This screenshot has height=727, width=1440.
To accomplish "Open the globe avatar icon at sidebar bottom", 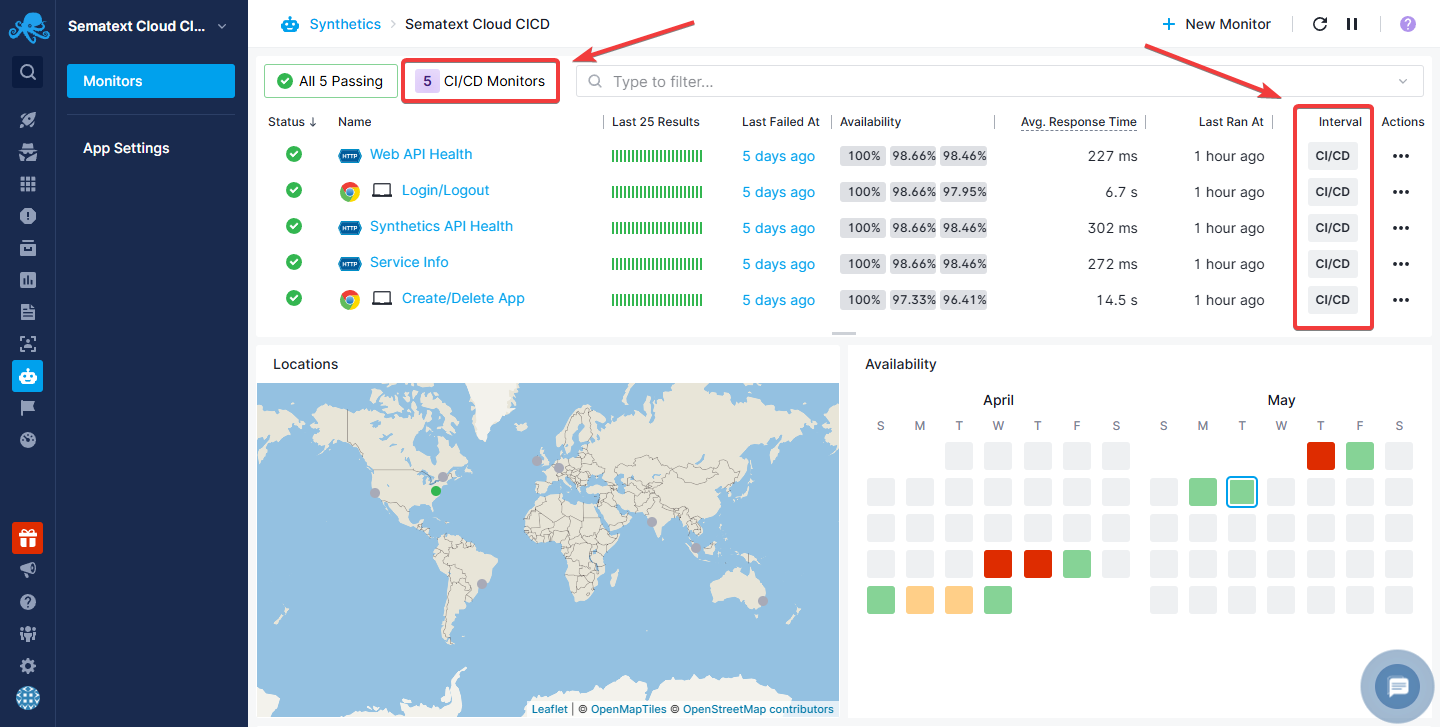I will coord(28,698).
